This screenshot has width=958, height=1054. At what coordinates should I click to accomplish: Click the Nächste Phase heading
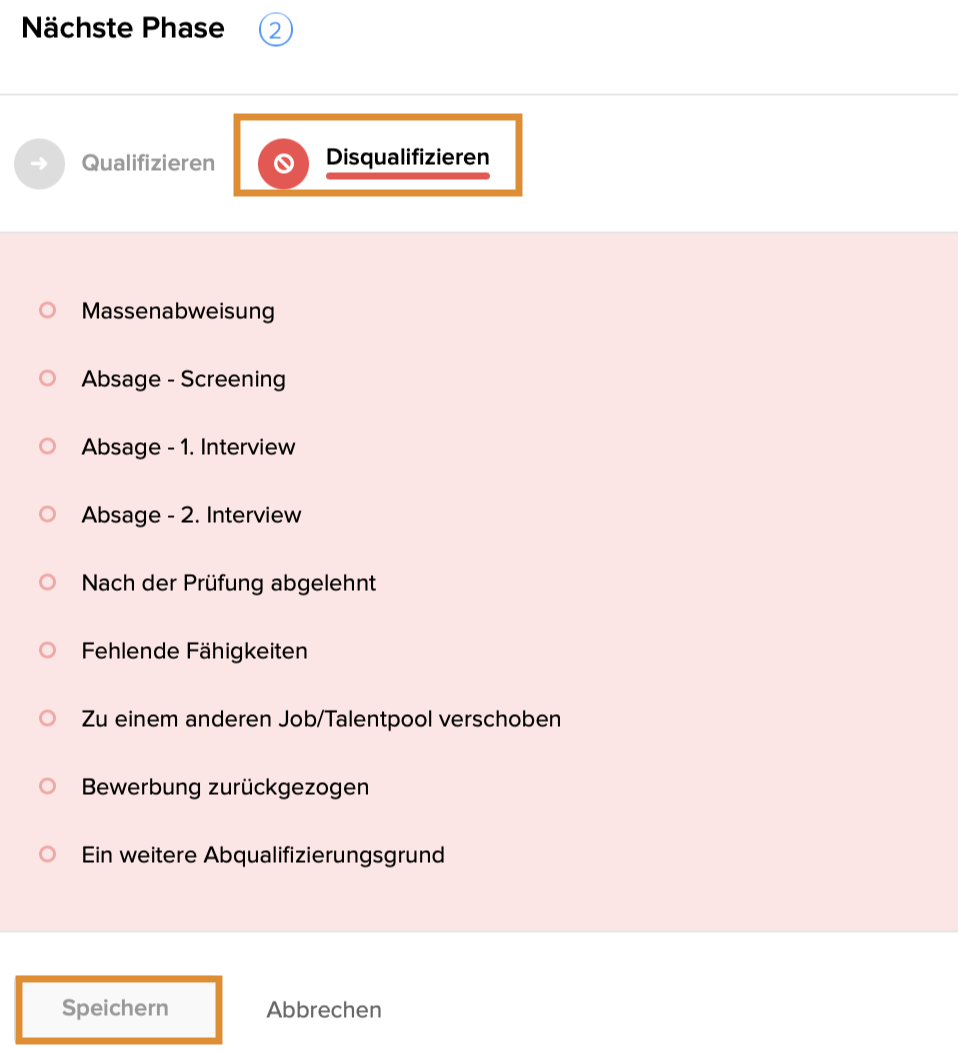(x=123, y=28)
